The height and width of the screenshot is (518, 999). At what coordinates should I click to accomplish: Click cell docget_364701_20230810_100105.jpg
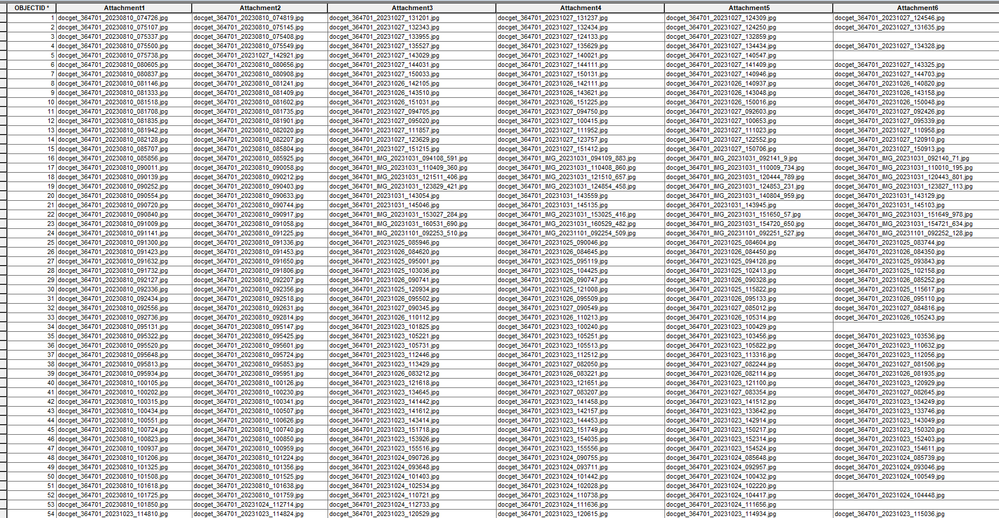pyautogui.click(x=124, y=383)
